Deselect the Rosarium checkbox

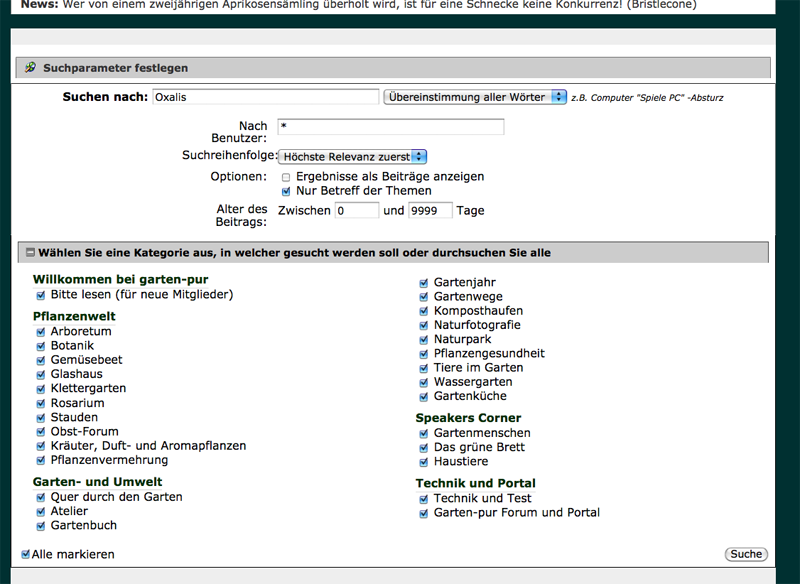[41, 404]
